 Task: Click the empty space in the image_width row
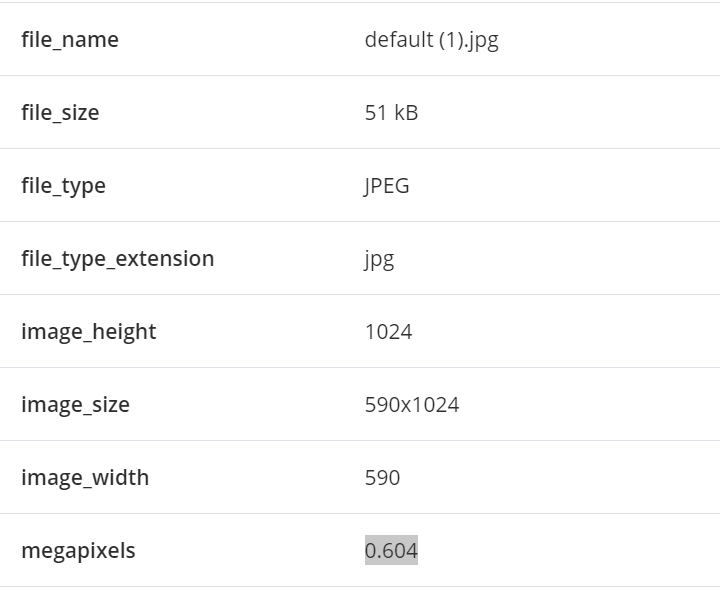coord(580,478)
